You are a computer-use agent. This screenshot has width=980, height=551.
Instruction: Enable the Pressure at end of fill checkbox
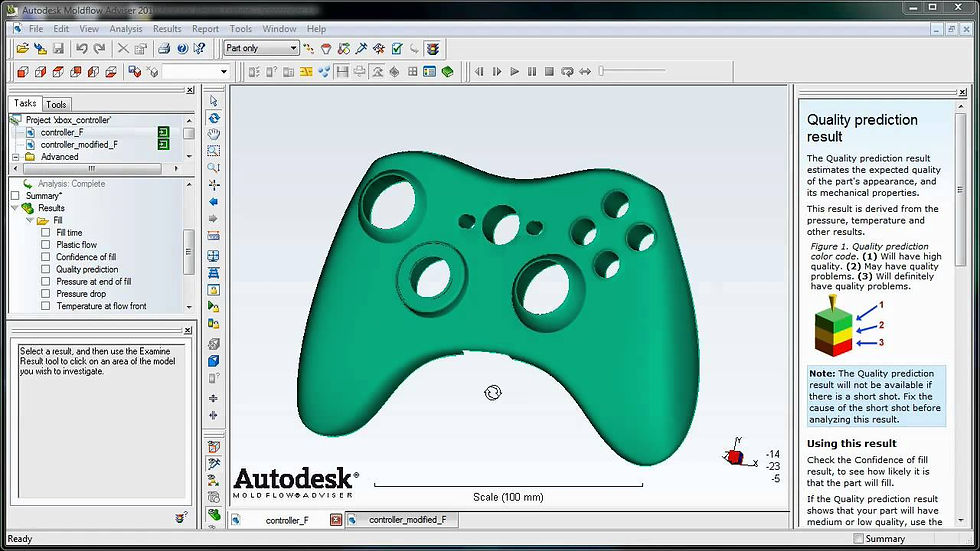pos(46,282)
